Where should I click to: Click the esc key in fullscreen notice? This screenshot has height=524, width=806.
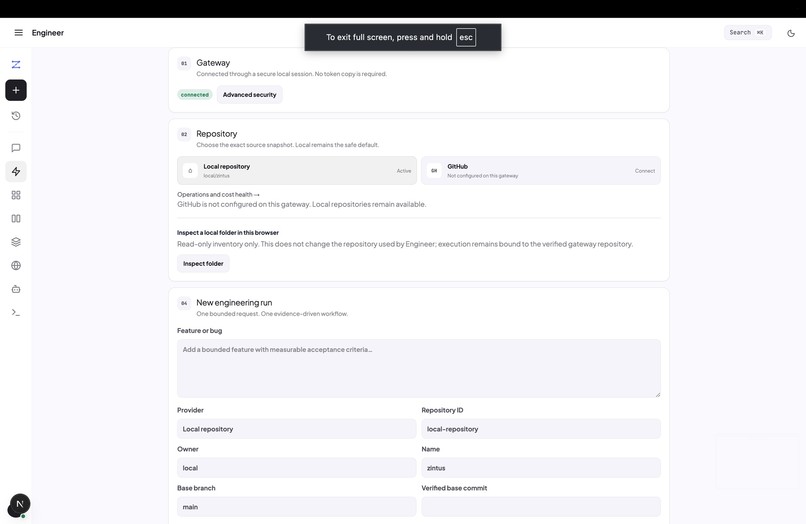point(466,37)
